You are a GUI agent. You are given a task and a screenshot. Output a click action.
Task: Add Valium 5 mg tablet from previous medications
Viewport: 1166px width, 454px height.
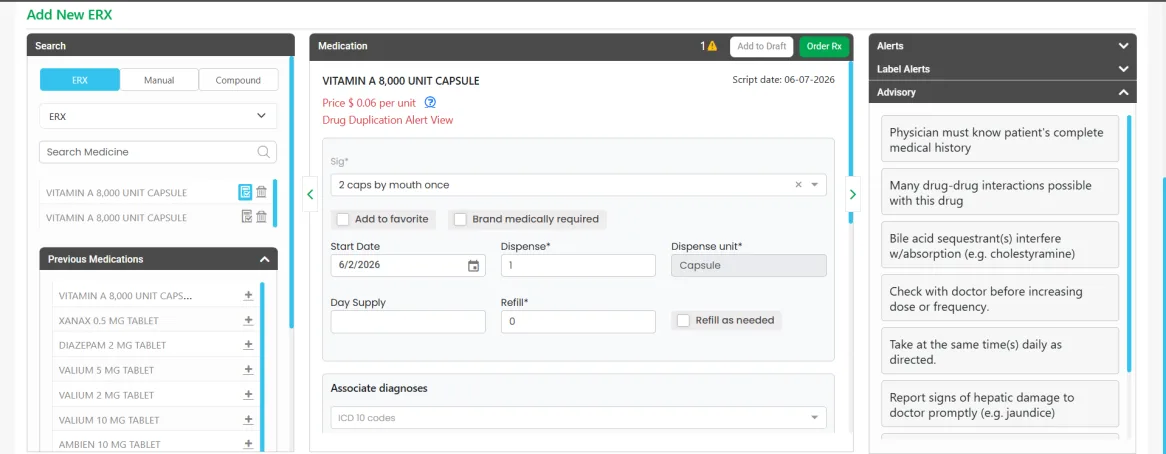pos(248,370)
